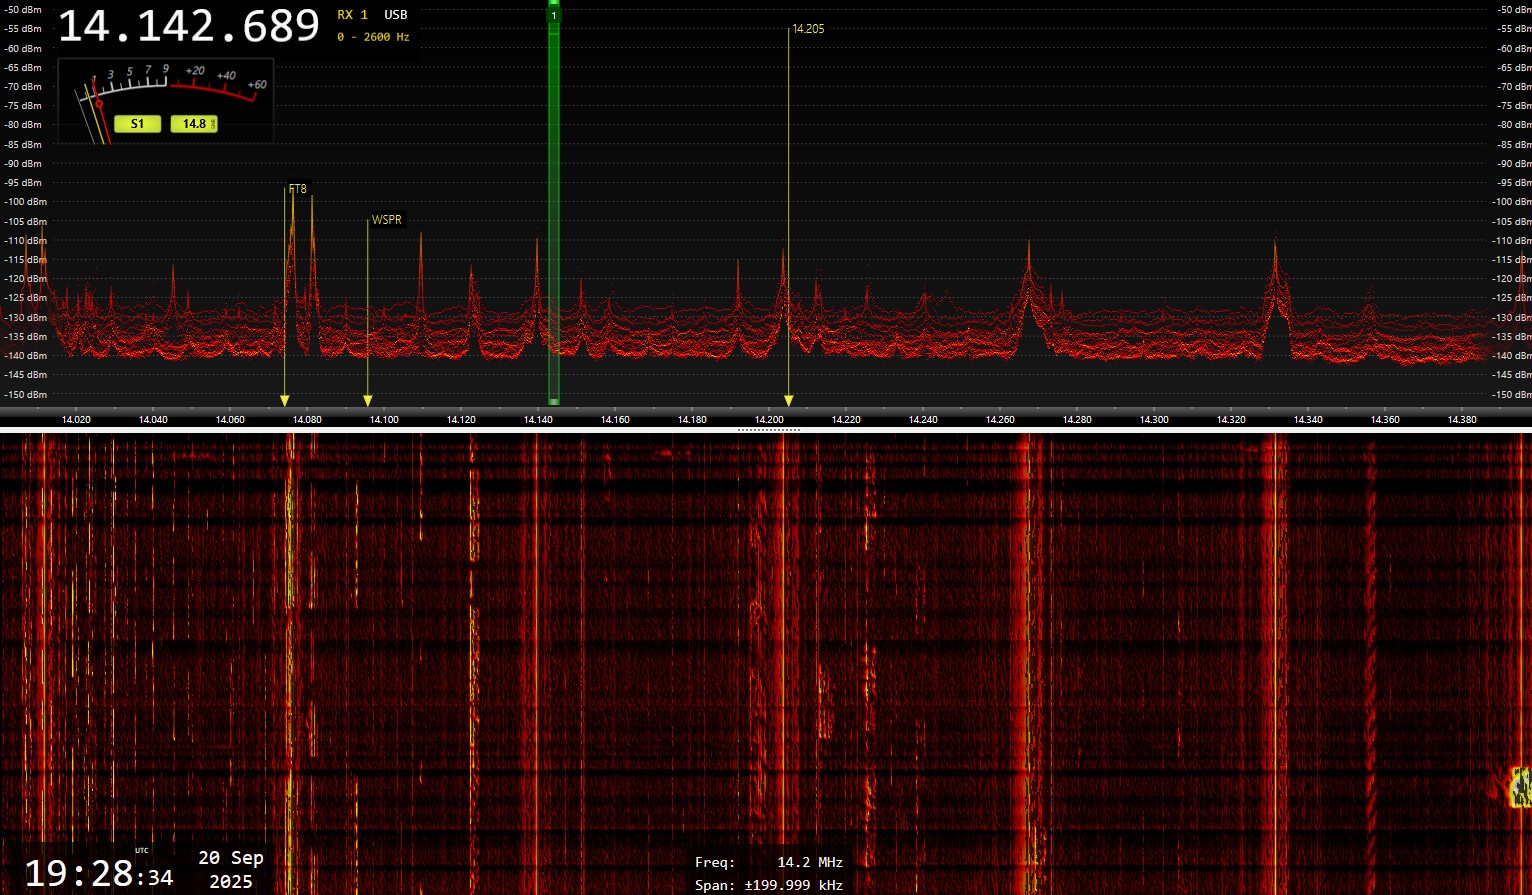Click the 14.8 SNR readout on meter
Screen dimensions: 1532x895
coord(194,124)
